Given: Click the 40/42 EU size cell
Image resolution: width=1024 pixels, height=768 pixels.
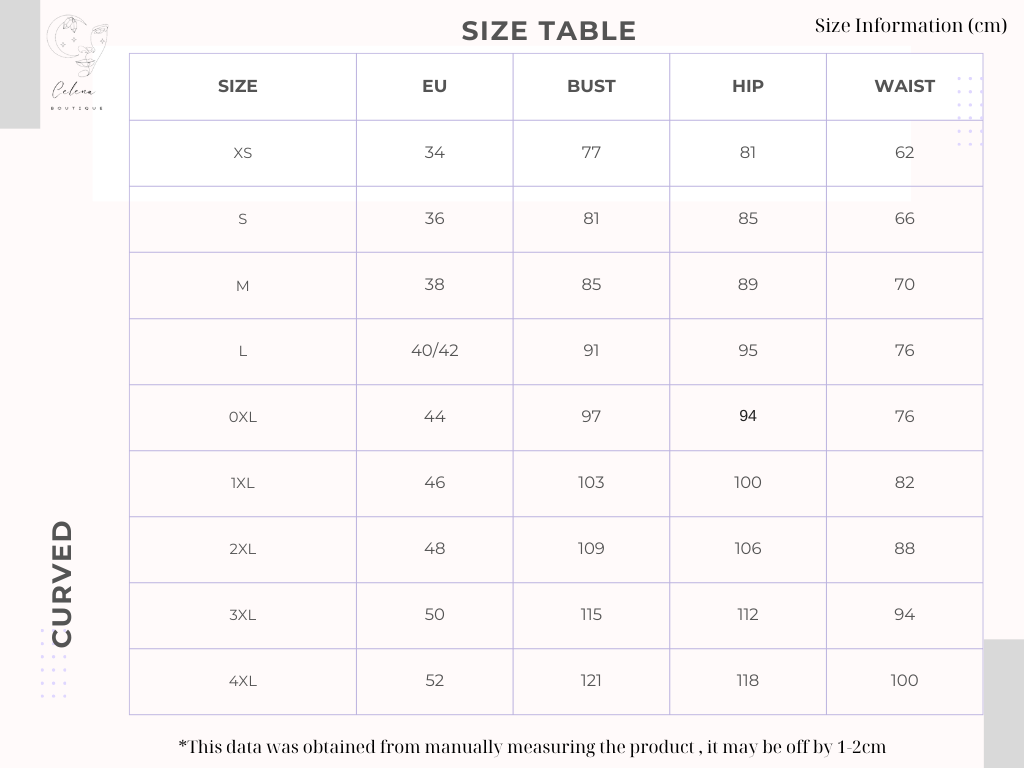Looking at the screenshot, I should pos(434,351).
